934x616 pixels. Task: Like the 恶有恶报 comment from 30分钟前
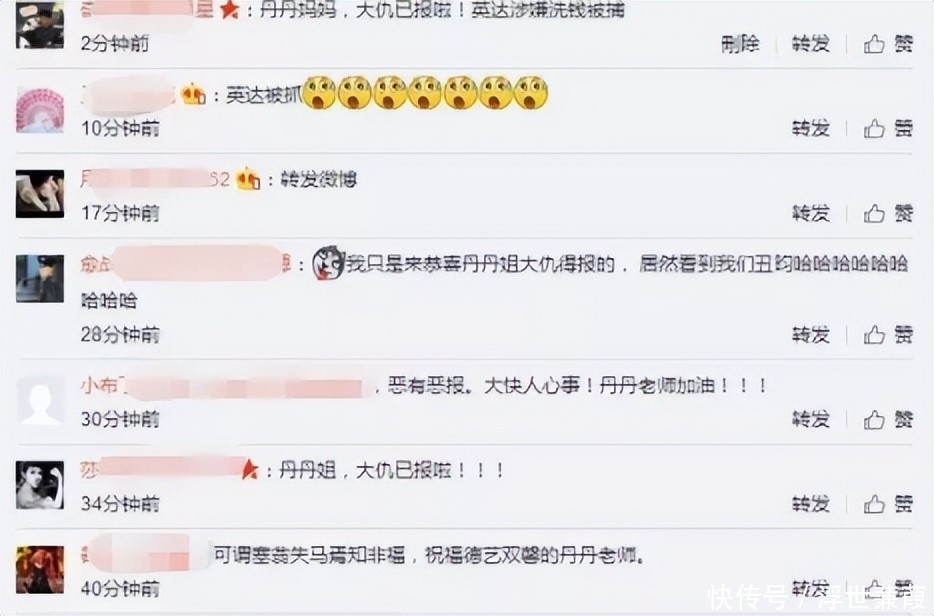pyautogui.click(x=888, y=419)
